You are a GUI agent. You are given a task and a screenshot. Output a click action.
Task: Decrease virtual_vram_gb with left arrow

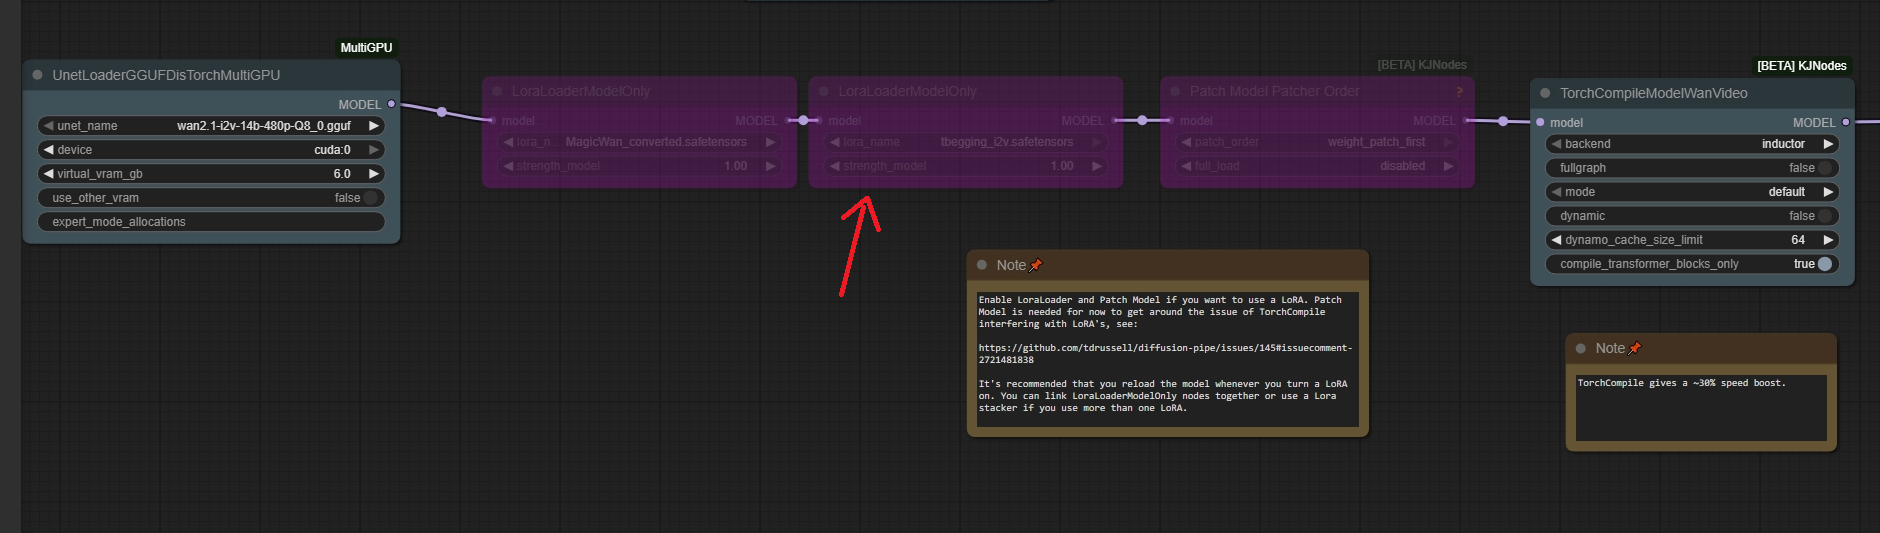pos(47,174)
